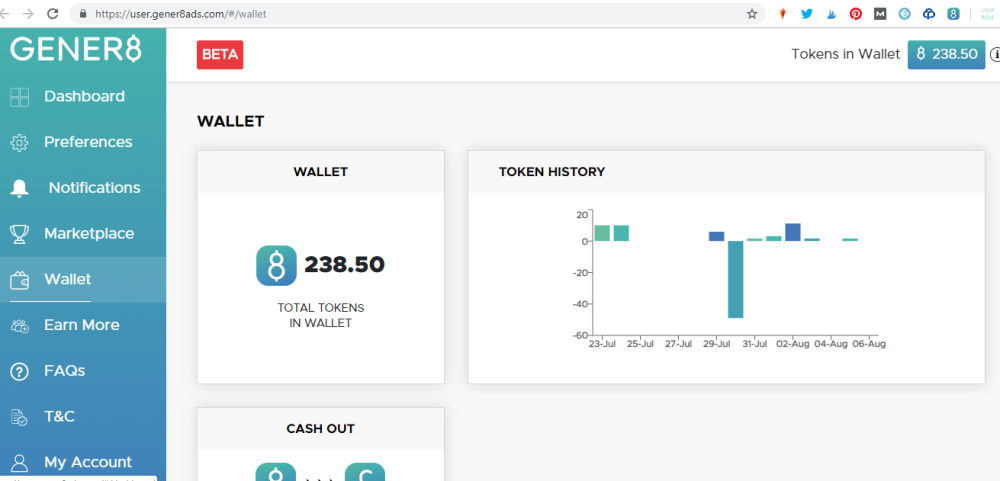Viewport: 1000px width, 481px height.
Task: Open the T&C link in the sidebar
Action: 59,417
